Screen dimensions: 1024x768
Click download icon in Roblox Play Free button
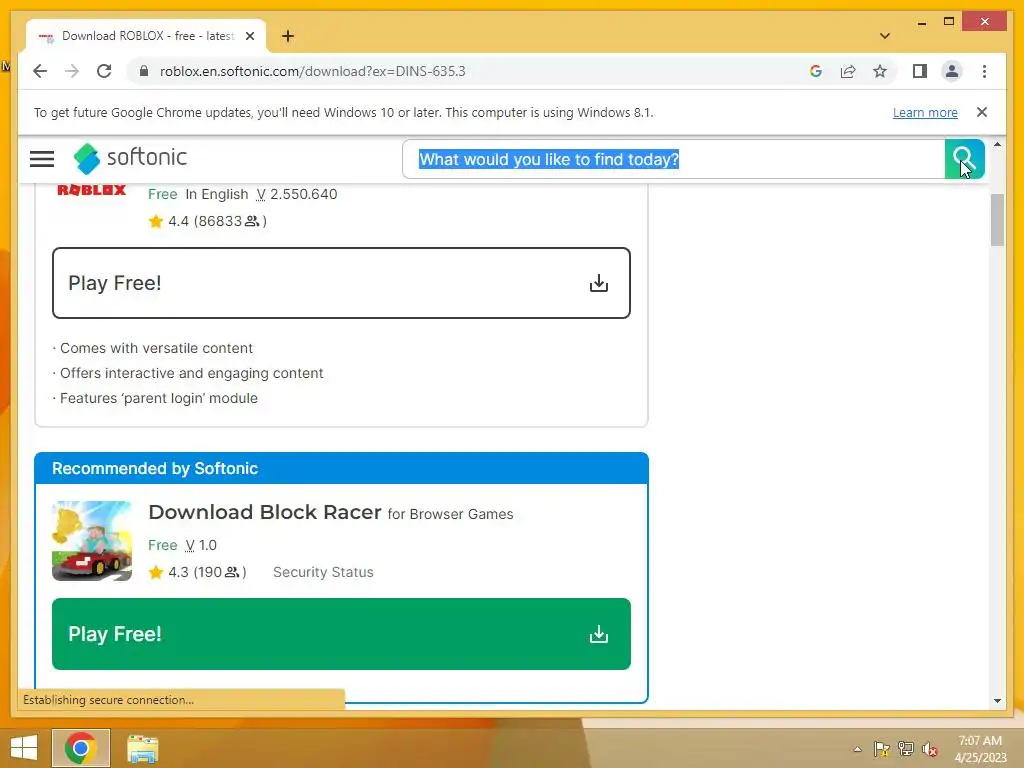(599, 283)
